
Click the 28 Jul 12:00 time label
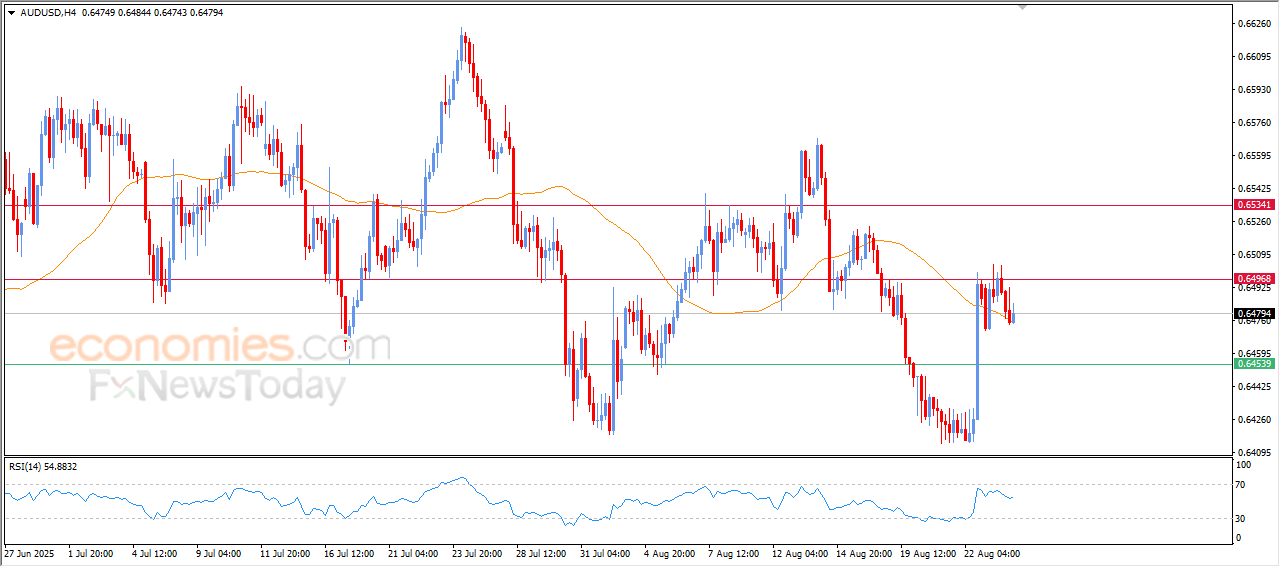[x=542, y=552]
